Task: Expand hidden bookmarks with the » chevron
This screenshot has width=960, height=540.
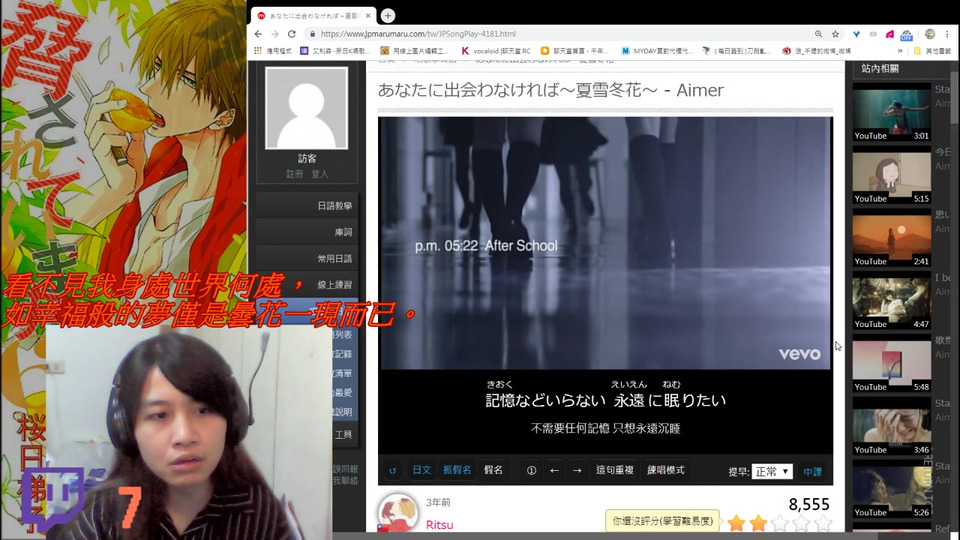Action: pyautogui.click(x=900, y=51)
